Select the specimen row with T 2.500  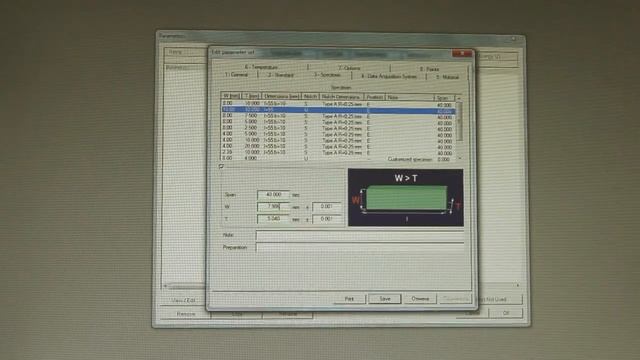tap(338, 128)
